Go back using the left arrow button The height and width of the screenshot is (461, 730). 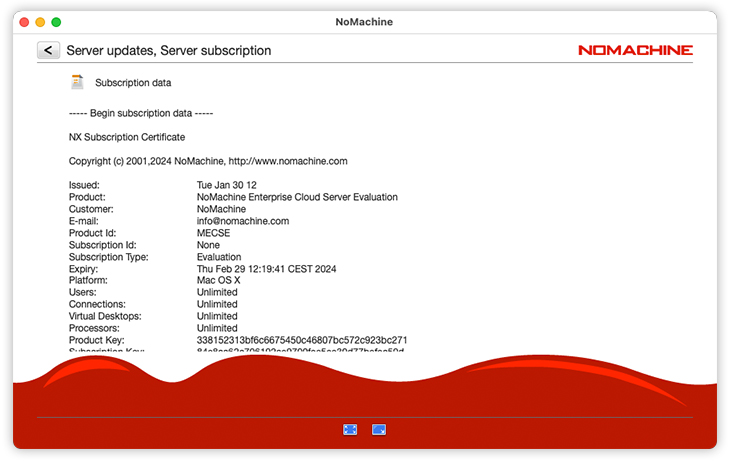pyautogui.click(x=48, y=50)
